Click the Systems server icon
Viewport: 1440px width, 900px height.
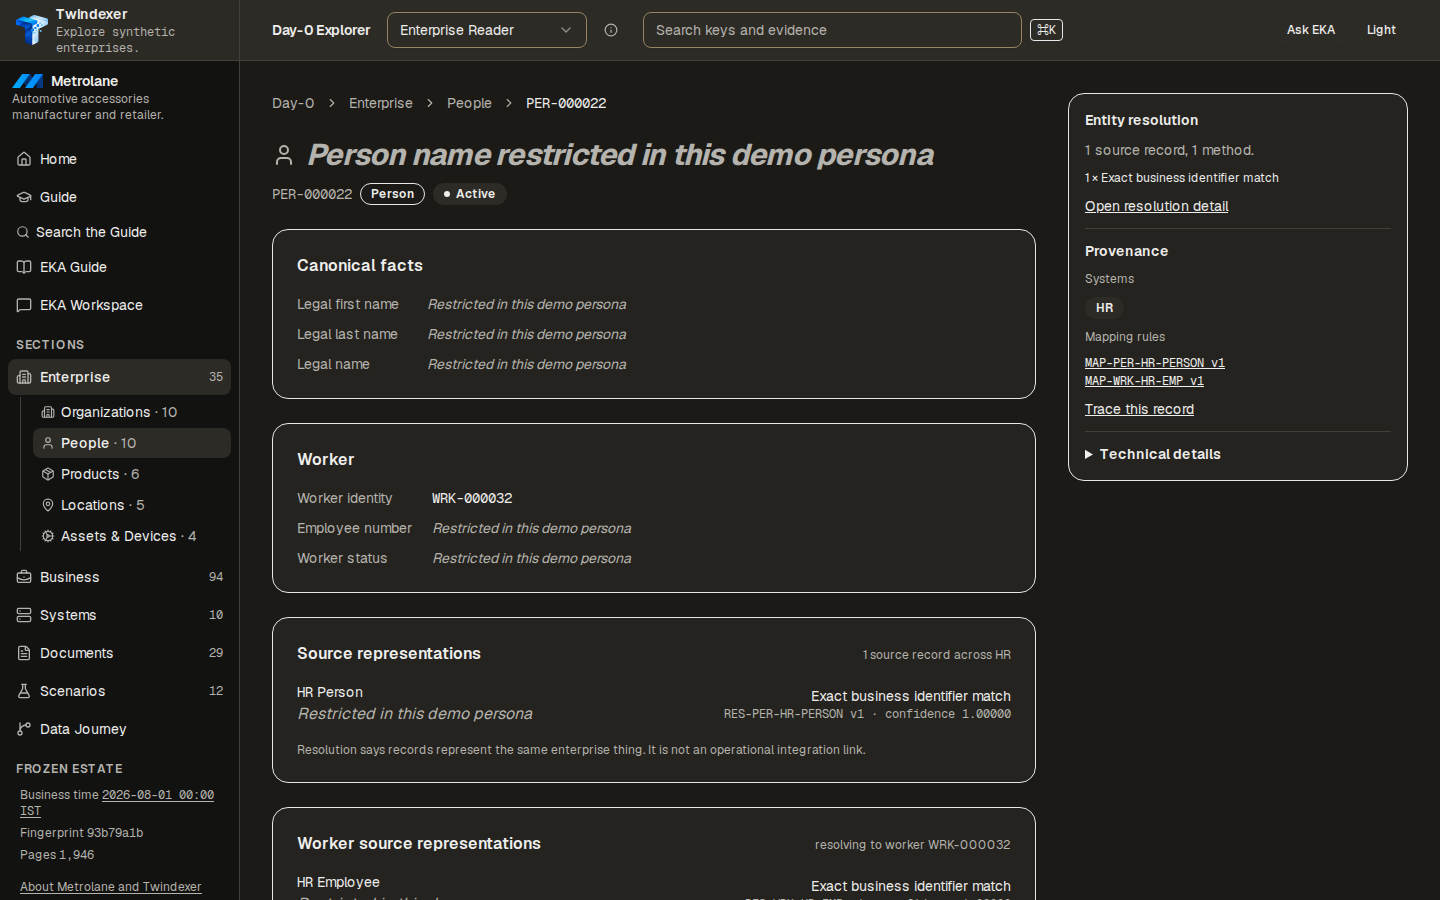(x=24, y=615)
